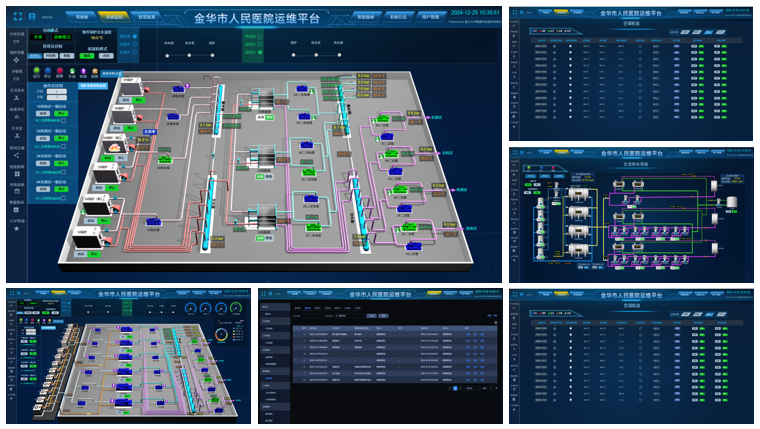760x429 pixels.
Task: Switch to the 智慧能源 tab
Action: (x=147, y=16)
